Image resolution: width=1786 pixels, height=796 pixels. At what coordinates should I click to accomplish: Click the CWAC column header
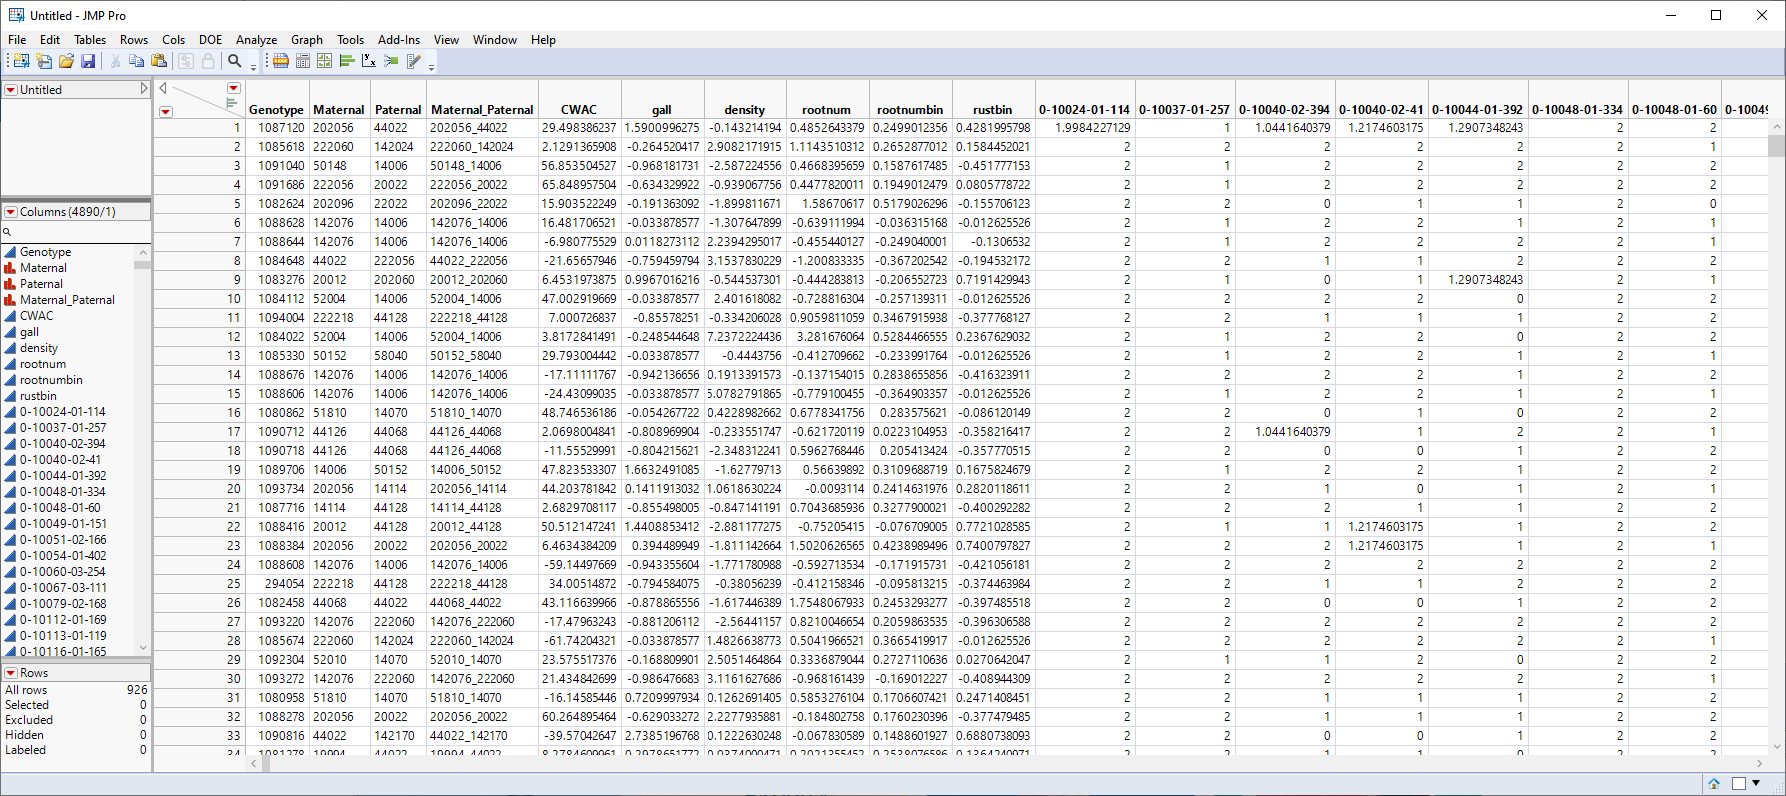point(578,109)
